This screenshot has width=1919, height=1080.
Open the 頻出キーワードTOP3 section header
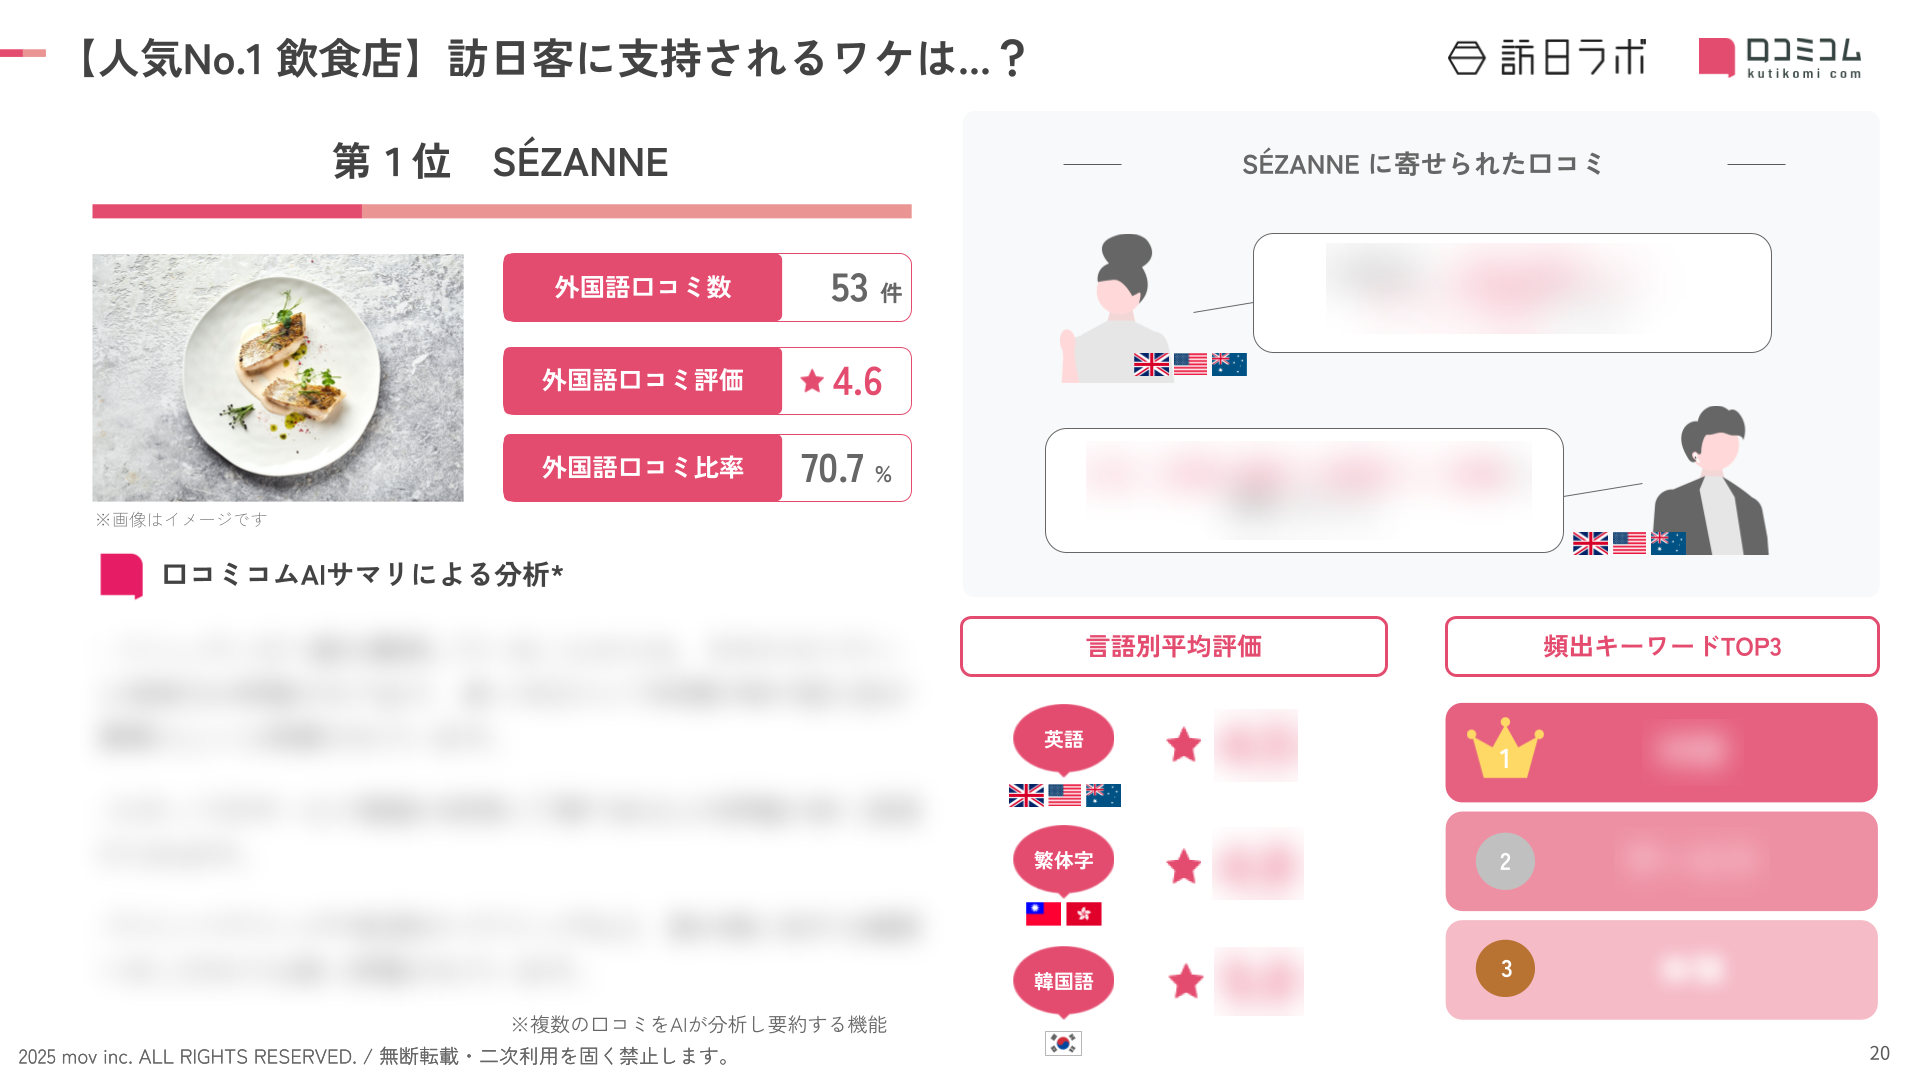pyautogui.click(x=1661, y=647)
